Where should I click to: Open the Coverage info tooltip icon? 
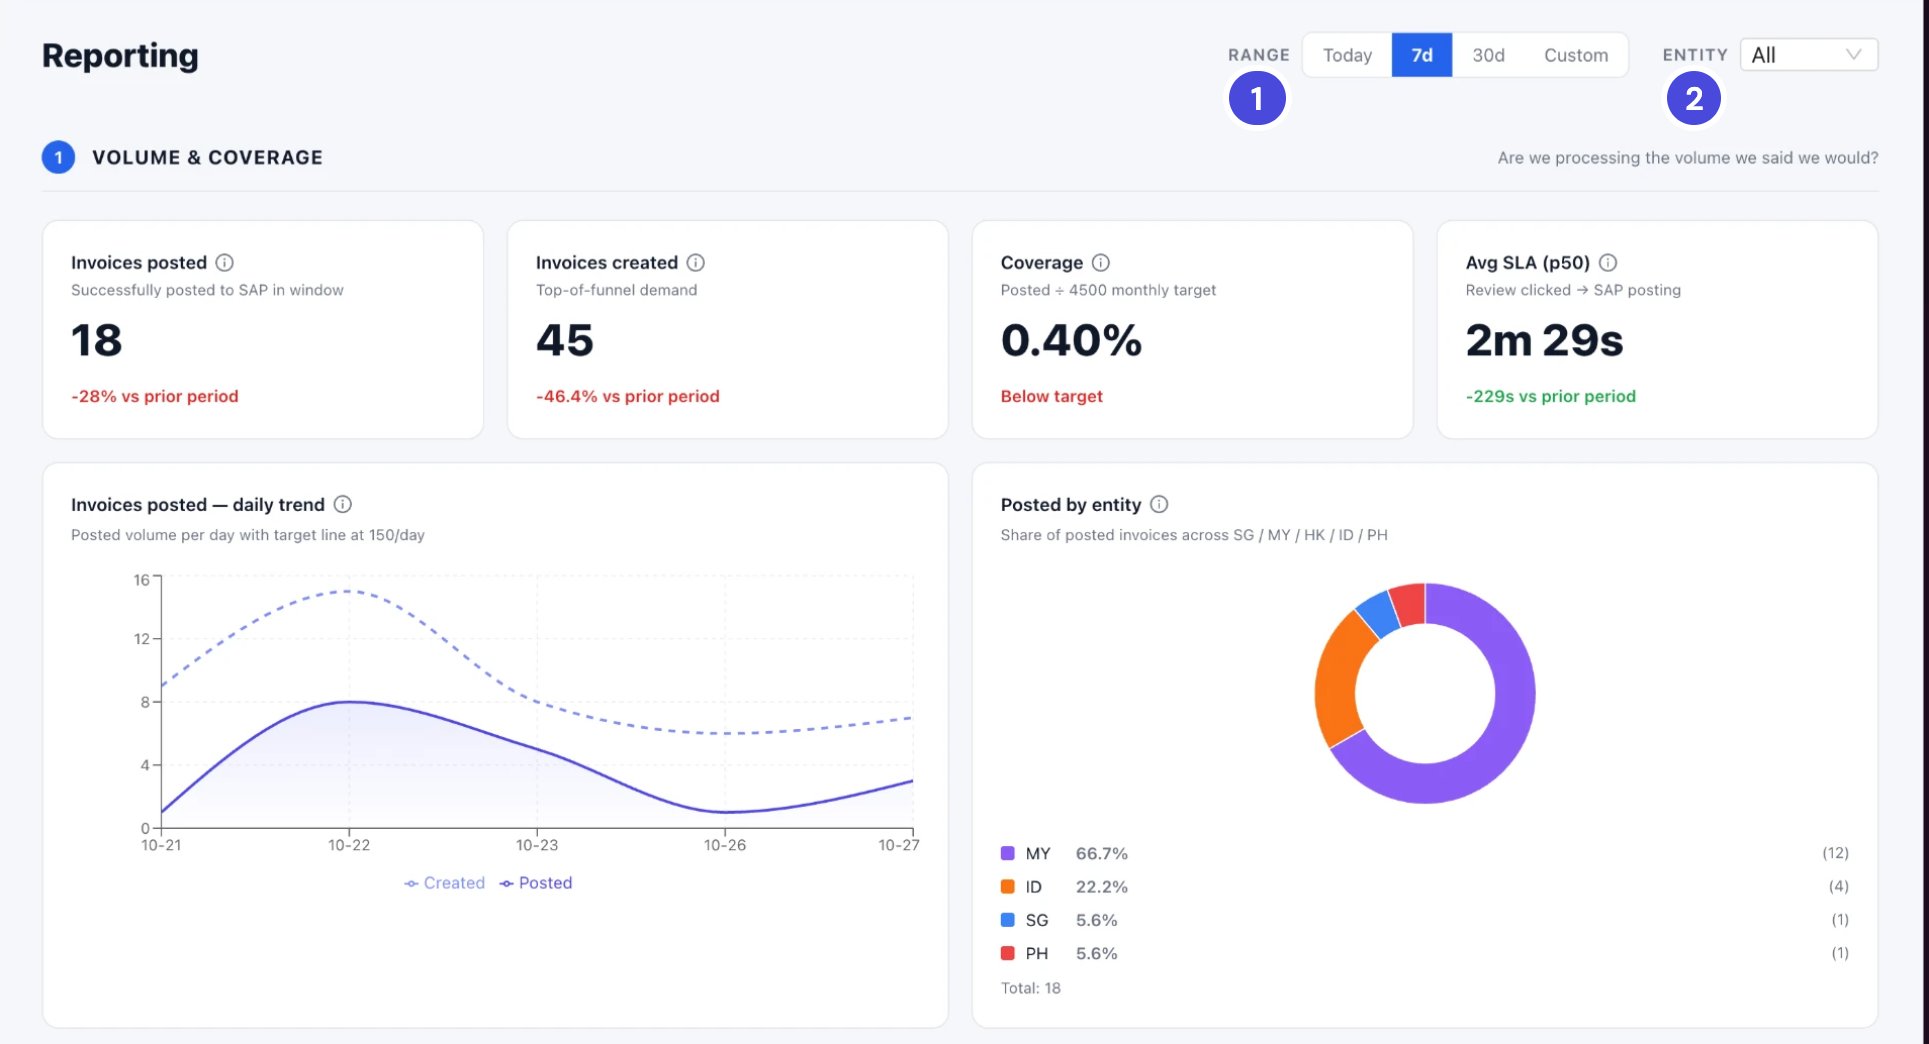(x=1101, y=262)
